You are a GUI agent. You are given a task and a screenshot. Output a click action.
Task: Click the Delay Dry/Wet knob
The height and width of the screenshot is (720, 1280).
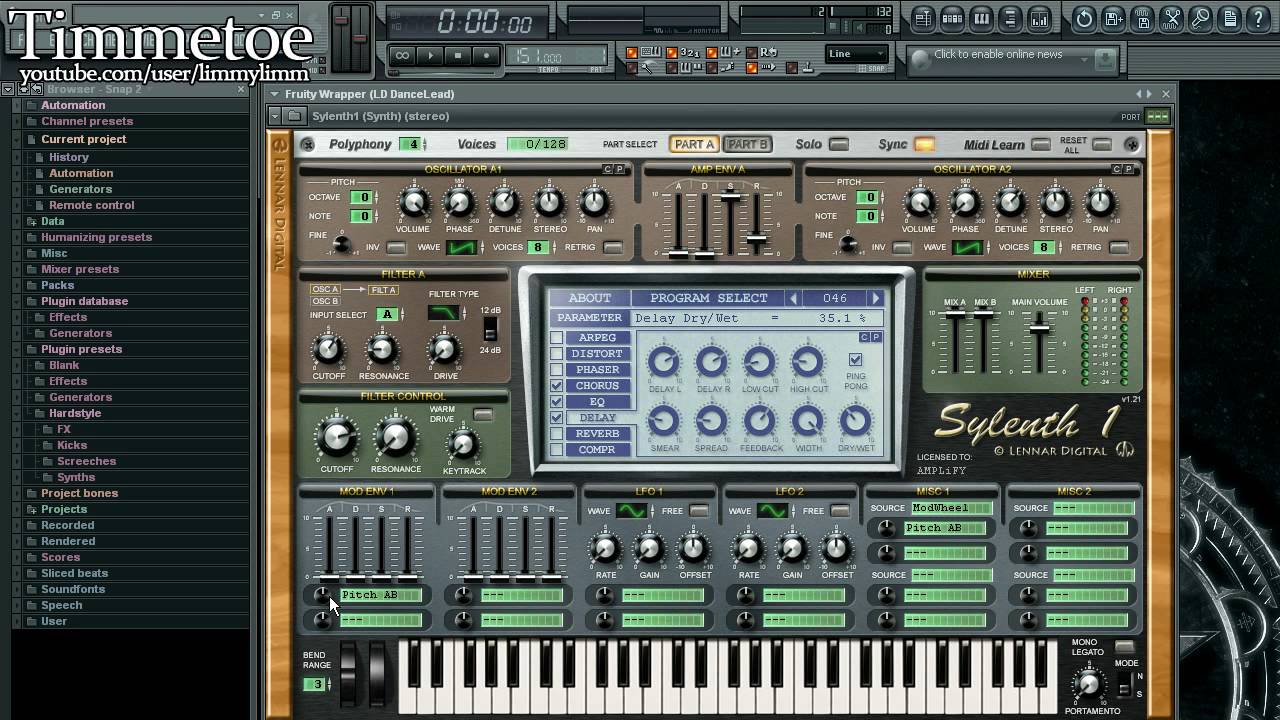pos(855,421)
